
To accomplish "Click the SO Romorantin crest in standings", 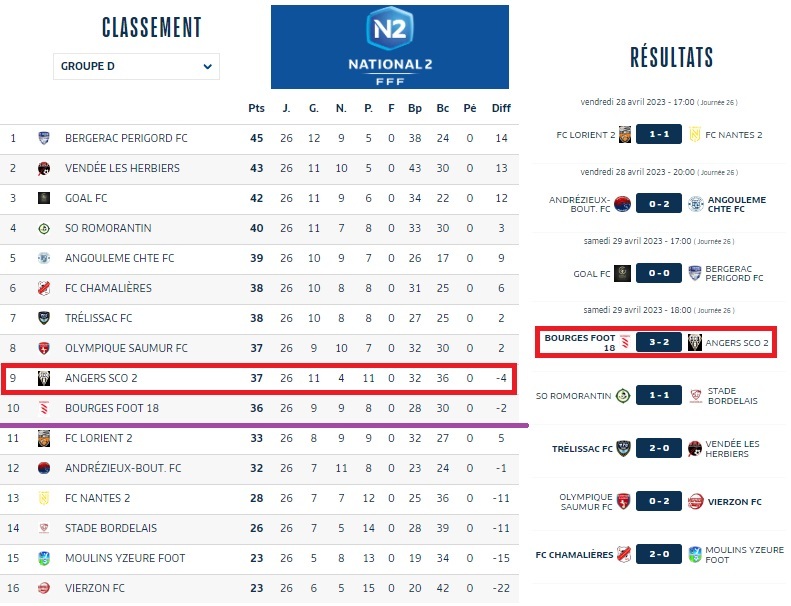I will [44, 228].
